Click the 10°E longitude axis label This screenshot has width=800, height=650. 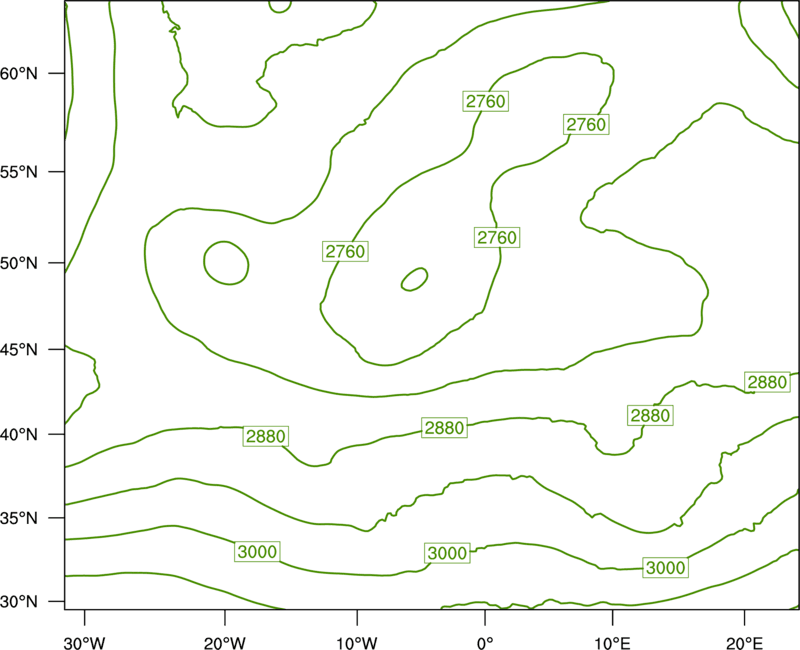(x=612, y=643)
